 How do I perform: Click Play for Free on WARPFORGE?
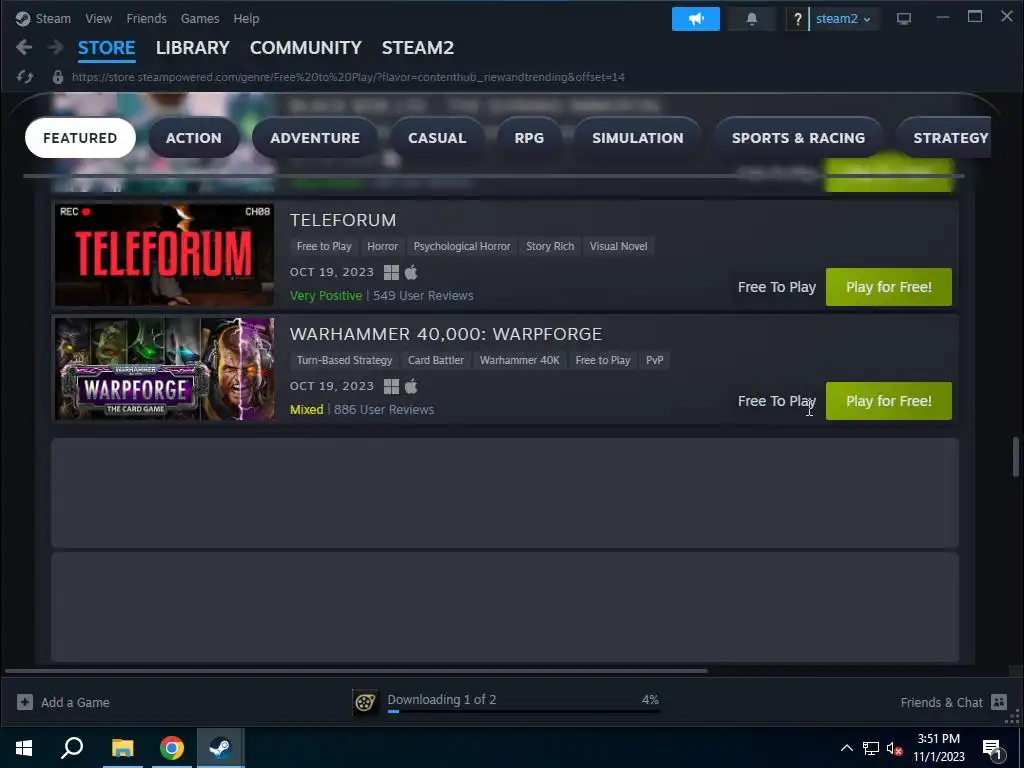889,401
